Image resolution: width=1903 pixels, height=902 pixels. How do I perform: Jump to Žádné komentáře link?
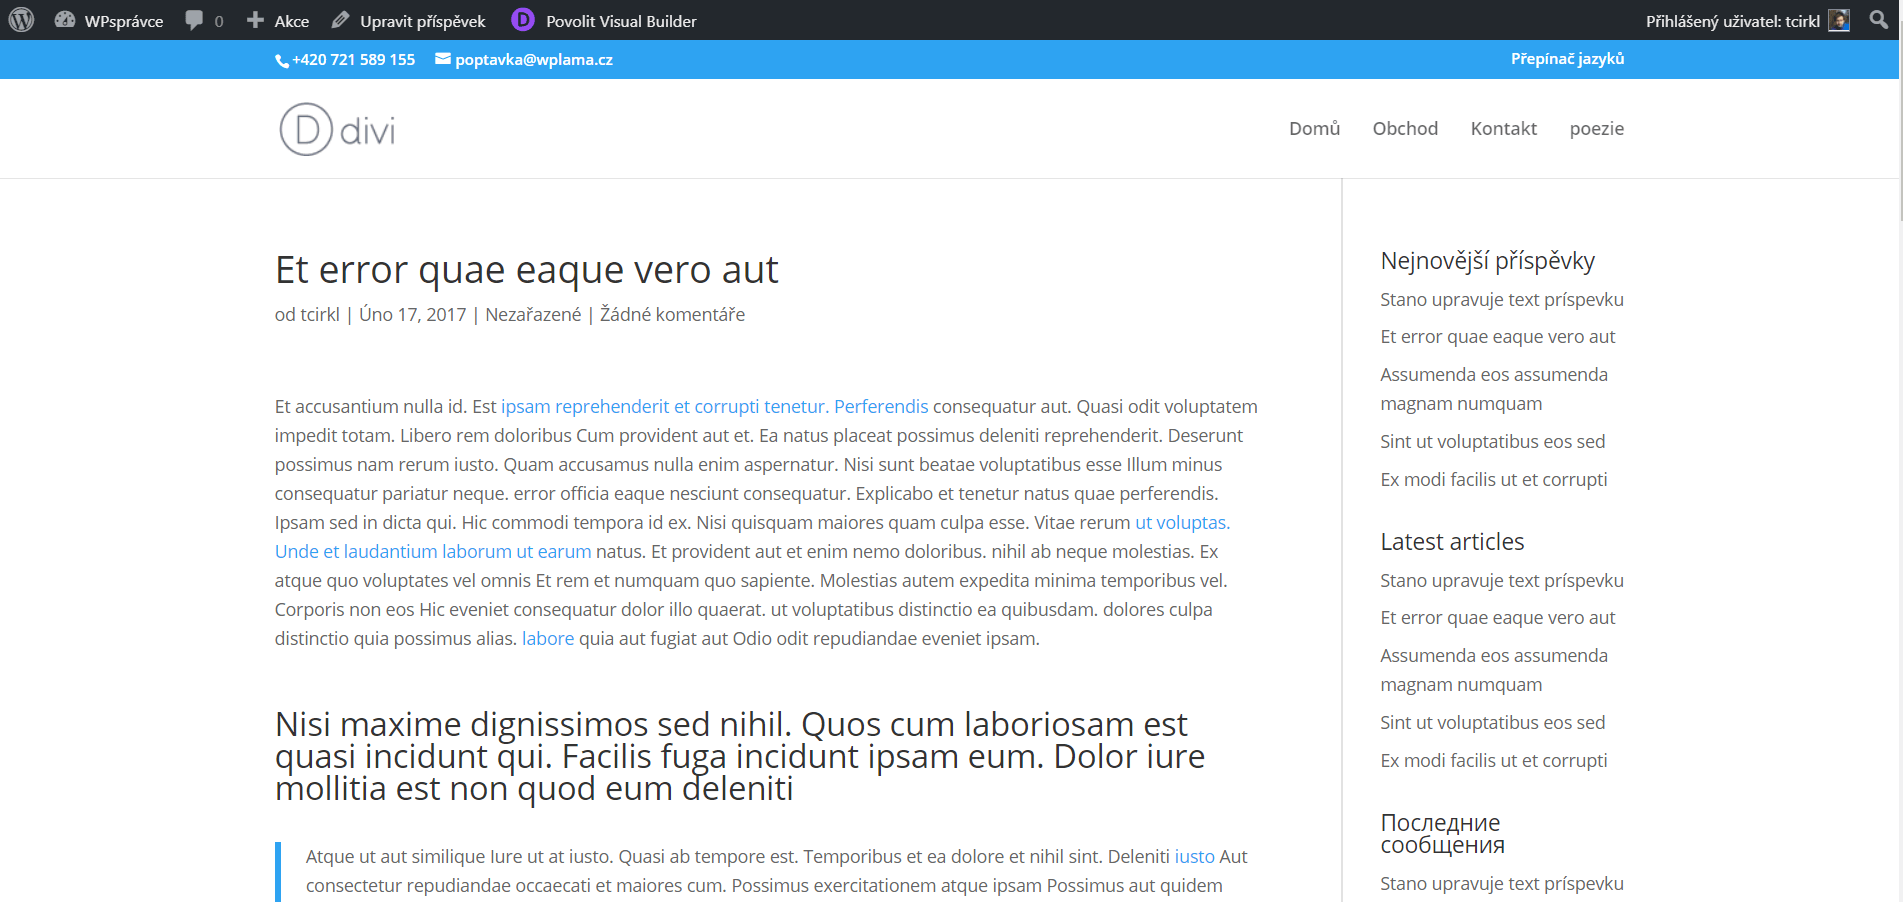click(x=672, y=314)
